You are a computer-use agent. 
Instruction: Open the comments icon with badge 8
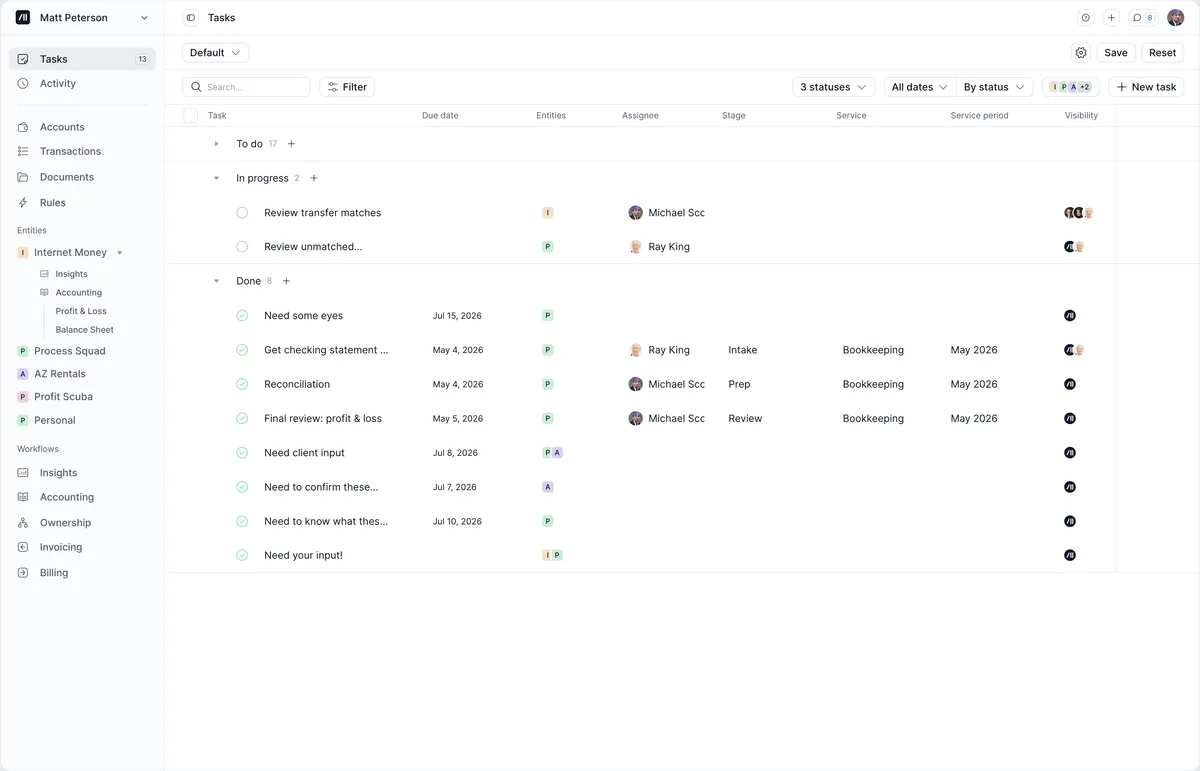1143,18
